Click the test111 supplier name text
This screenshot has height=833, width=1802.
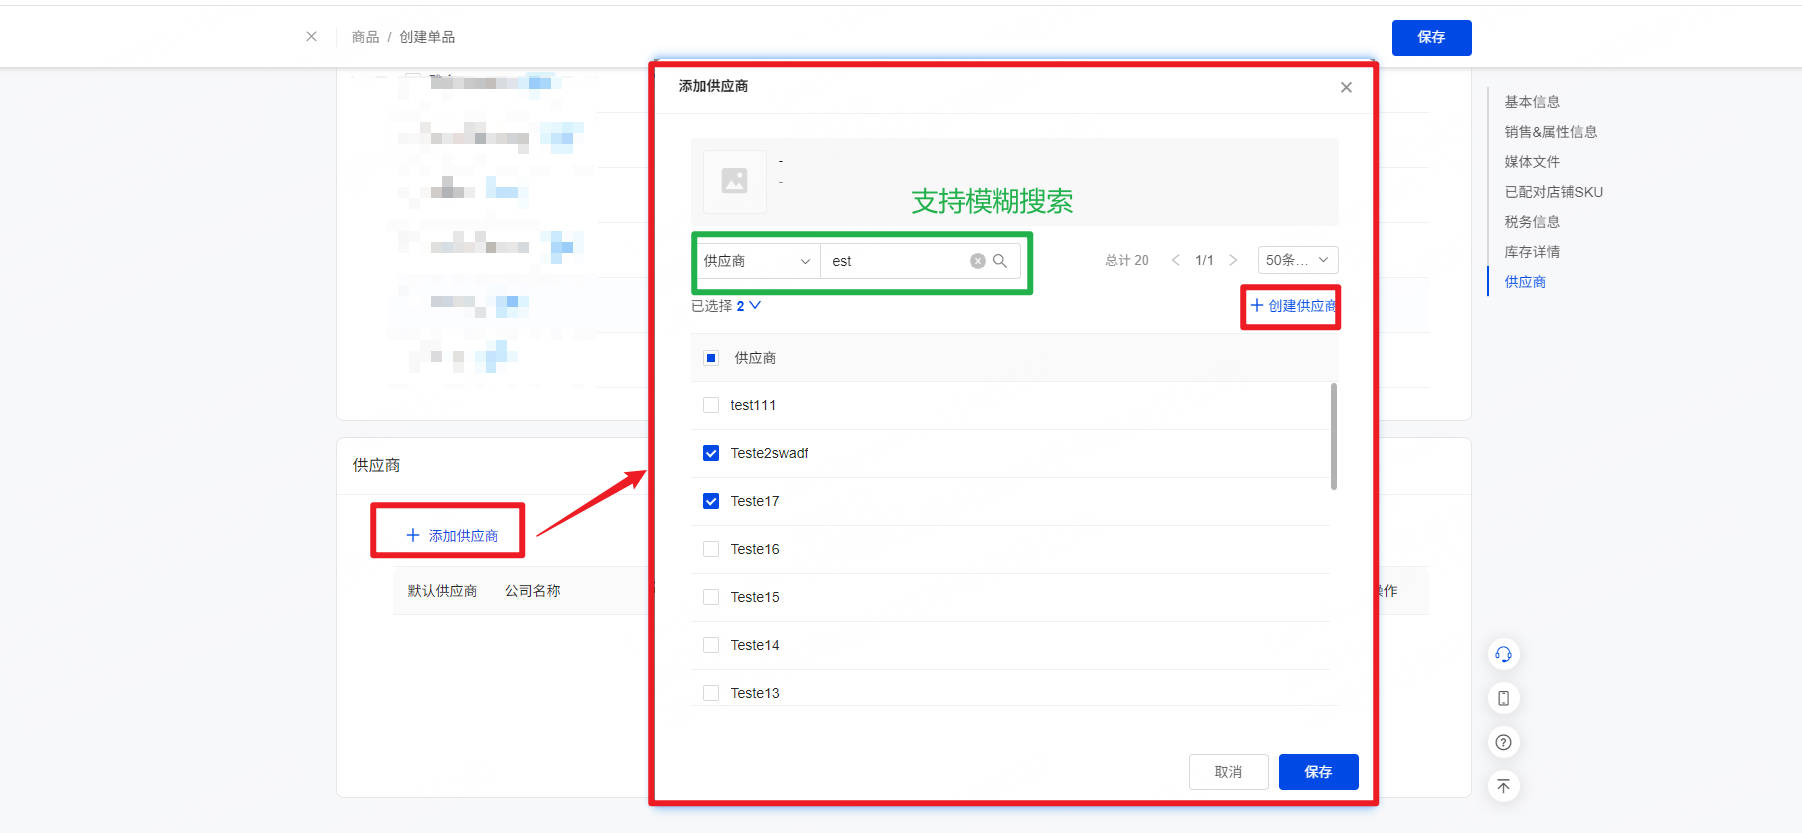click(x=753, y=405)
